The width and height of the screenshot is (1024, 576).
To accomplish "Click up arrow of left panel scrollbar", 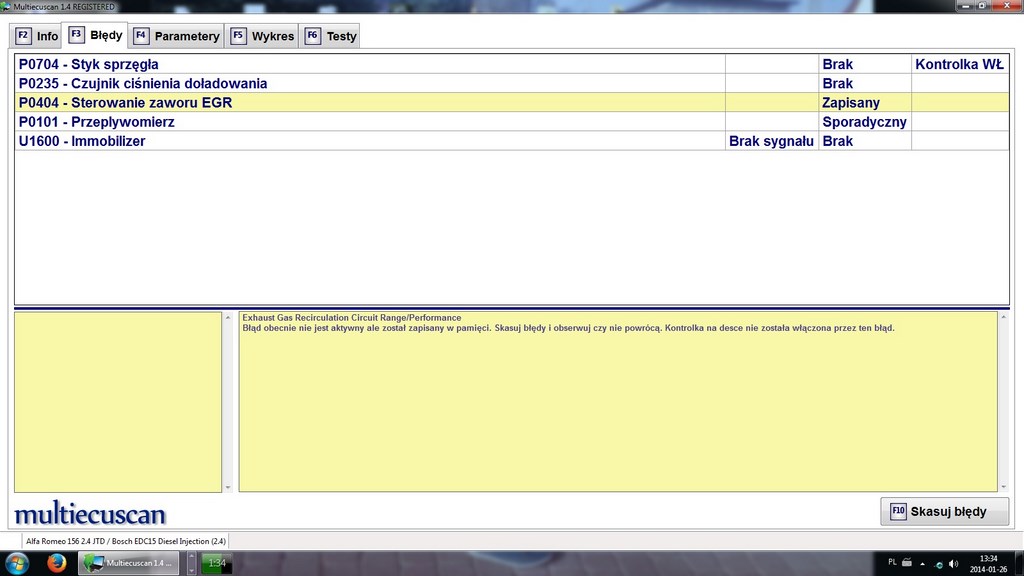I will [x=228, y=317].
